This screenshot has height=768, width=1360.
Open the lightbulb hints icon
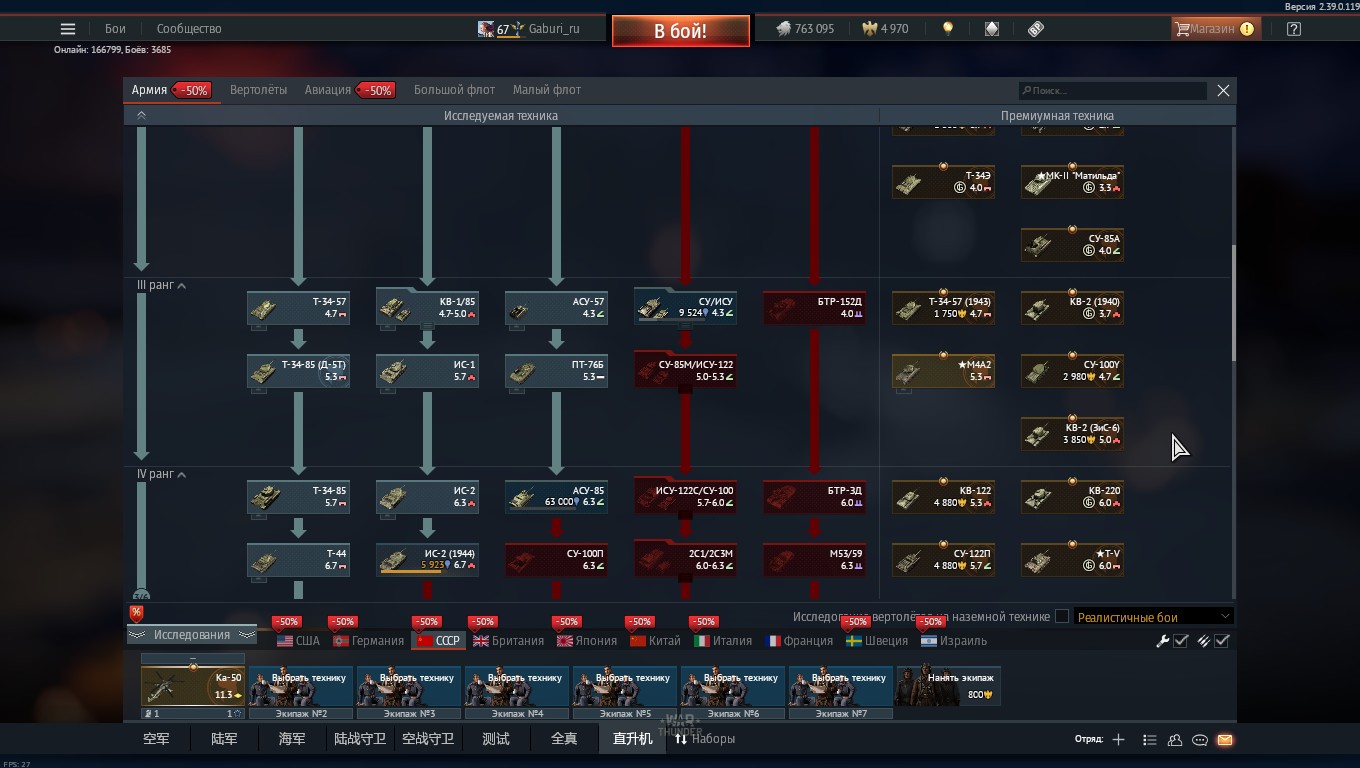948,29
